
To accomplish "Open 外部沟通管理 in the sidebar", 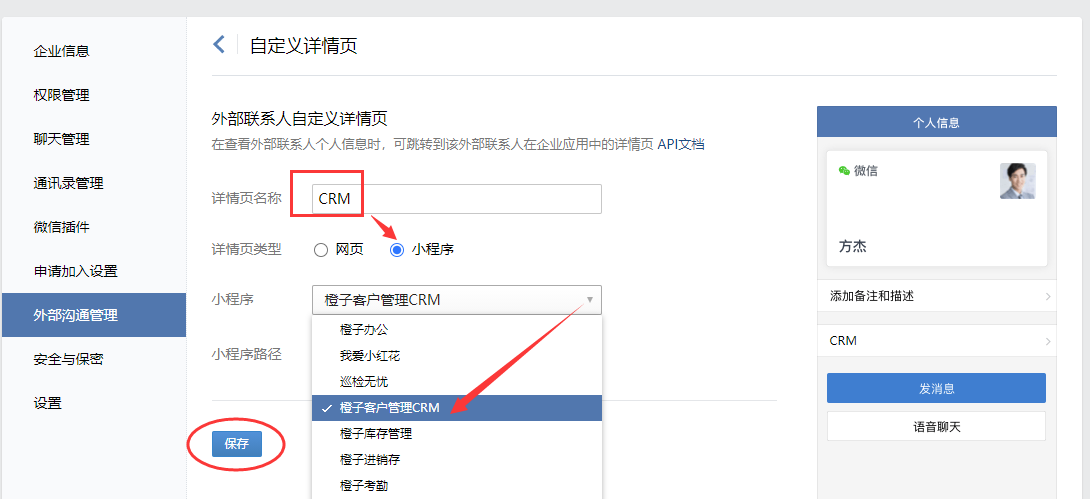I will point(94,315).
